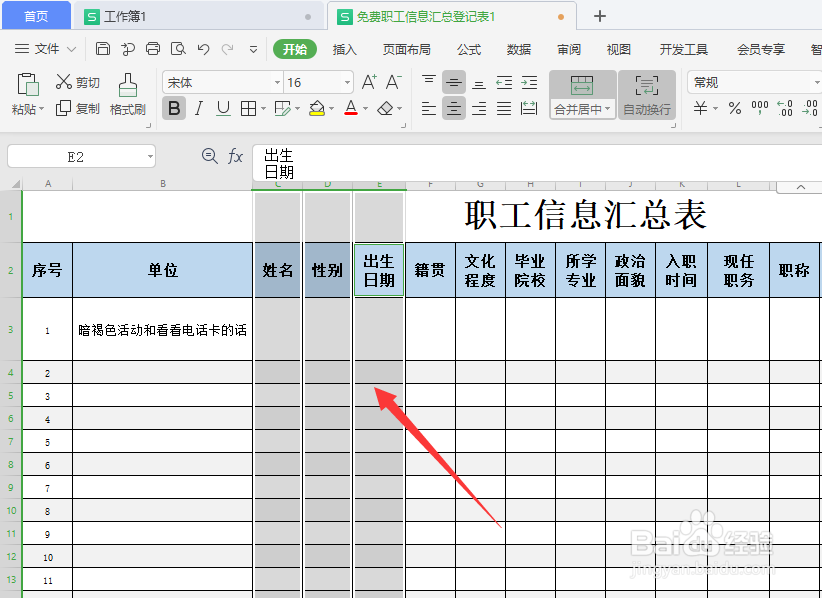Apply the Format Painter tool
This screenshot has height=598, width=822.
[x=127, y=95]
